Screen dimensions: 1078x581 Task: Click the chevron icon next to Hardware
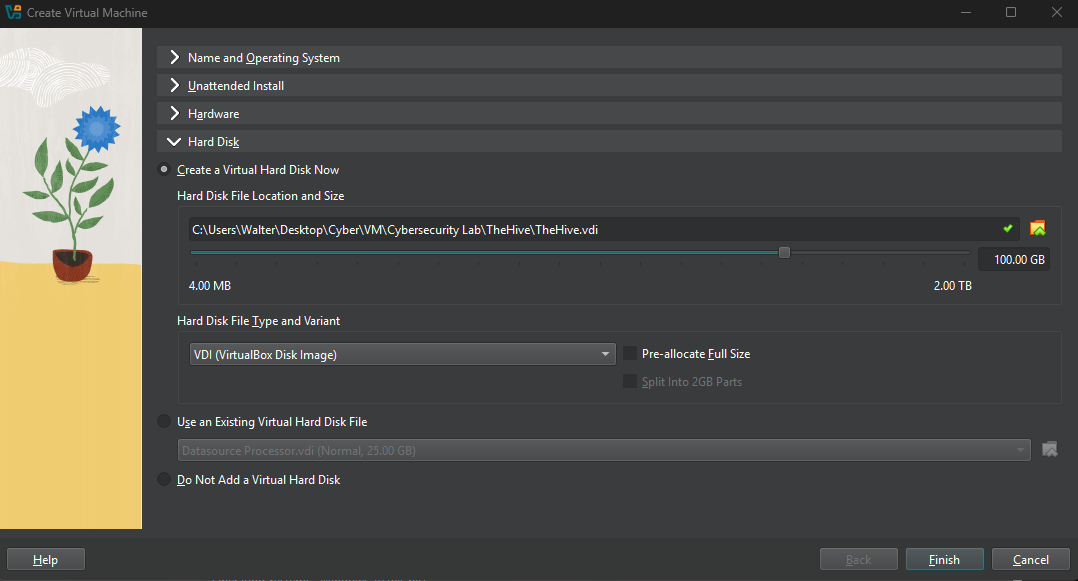175,114
